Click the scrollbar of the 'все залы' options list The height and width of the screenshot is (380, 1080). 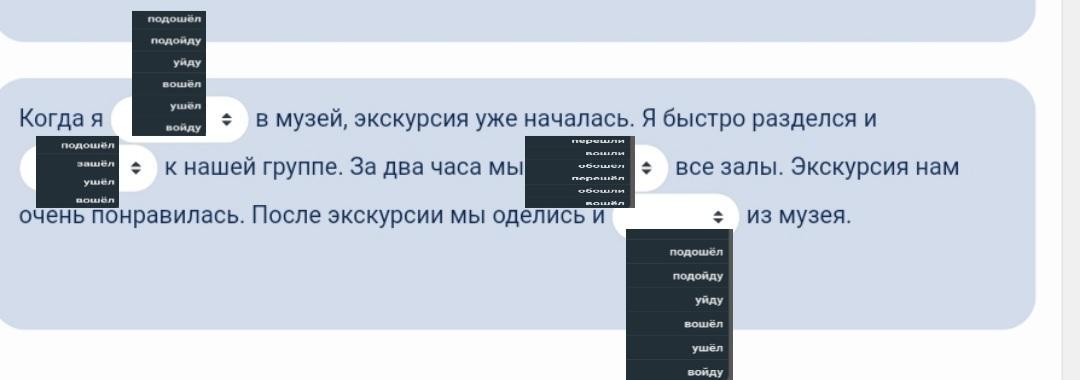(632, 172)
